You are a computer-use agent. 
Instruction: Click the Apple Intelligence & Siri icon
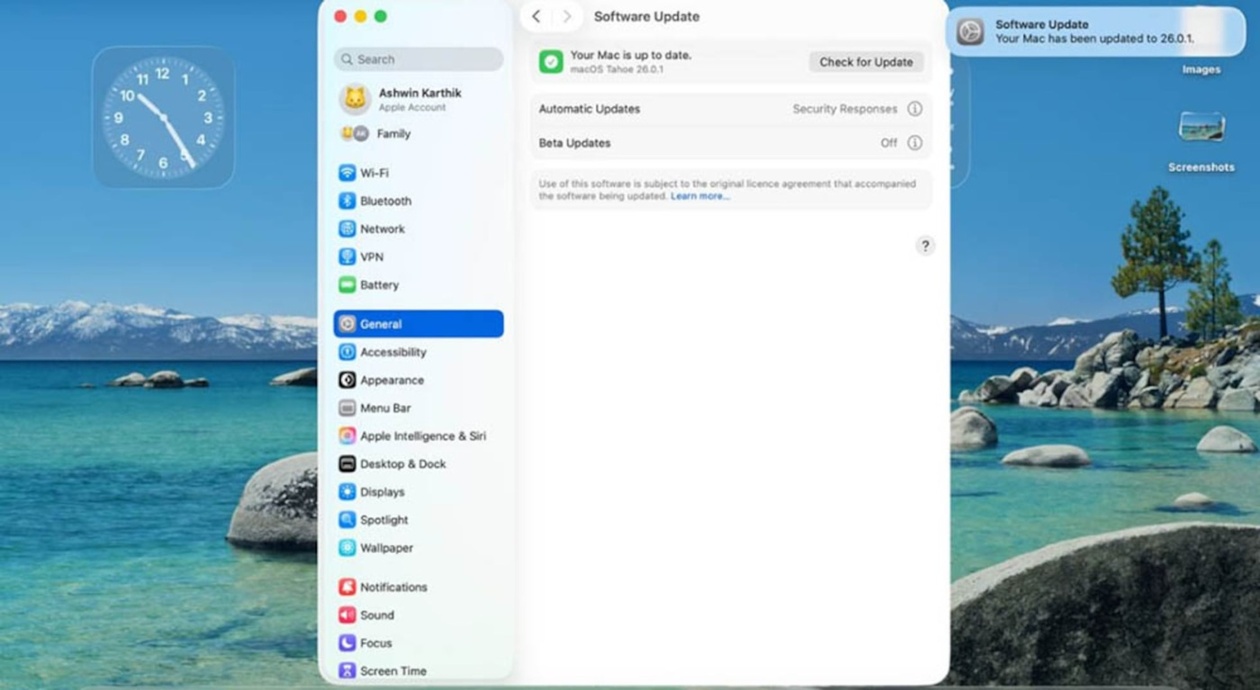click(347, 436)
